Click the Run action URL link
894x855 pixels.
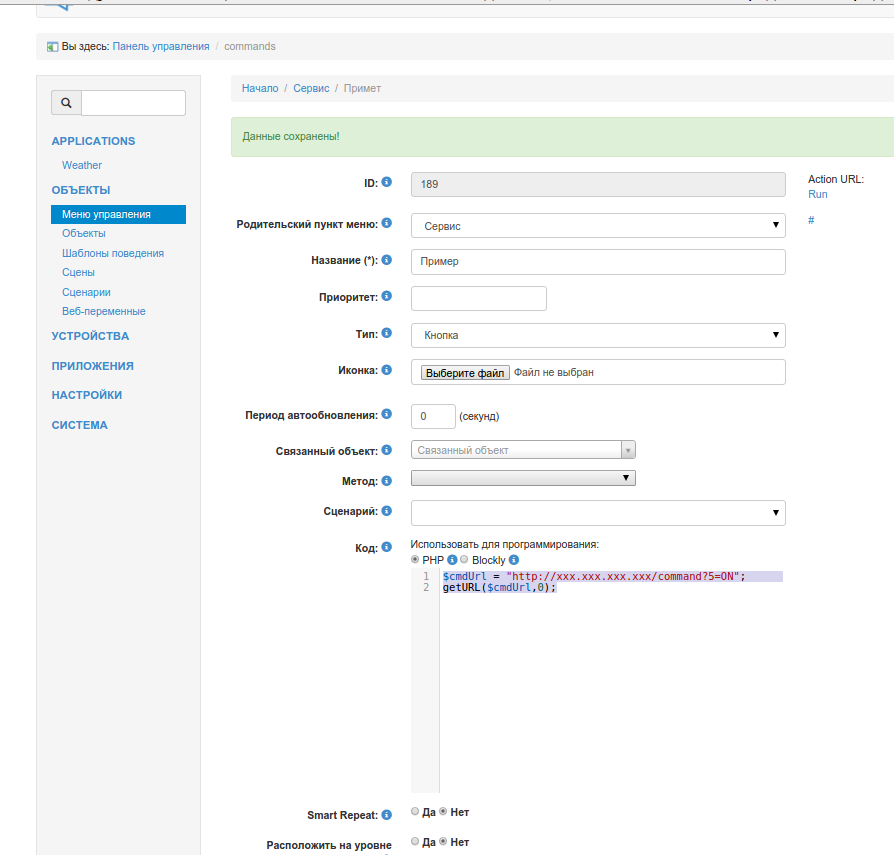817,194
